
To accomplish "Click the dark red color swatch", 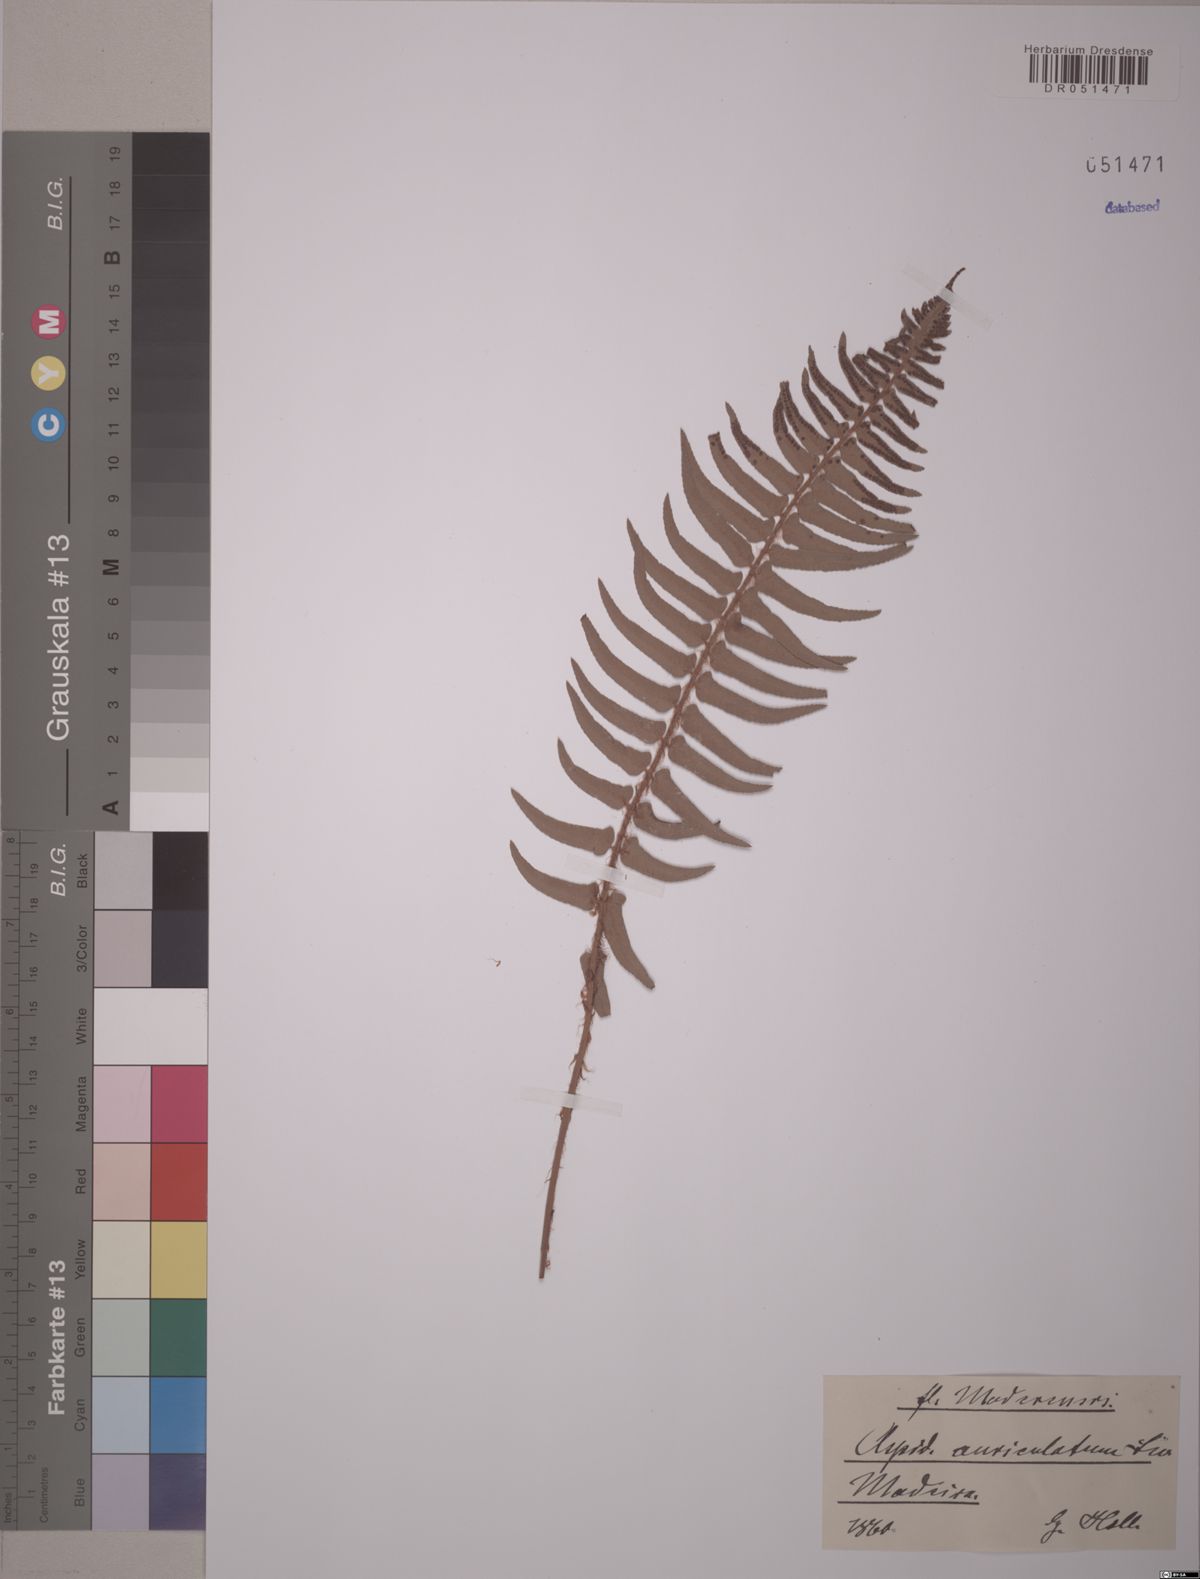I will 179,1181.
